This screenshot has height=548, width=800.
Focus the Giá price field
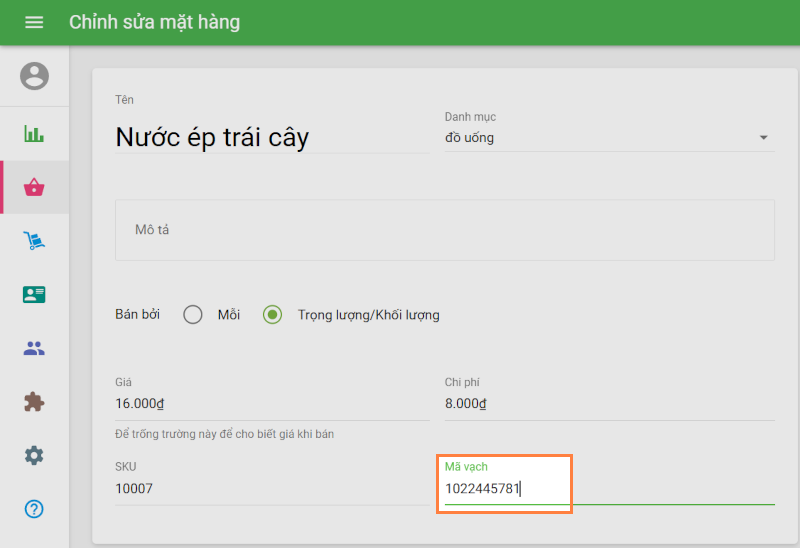click(272, 404)
